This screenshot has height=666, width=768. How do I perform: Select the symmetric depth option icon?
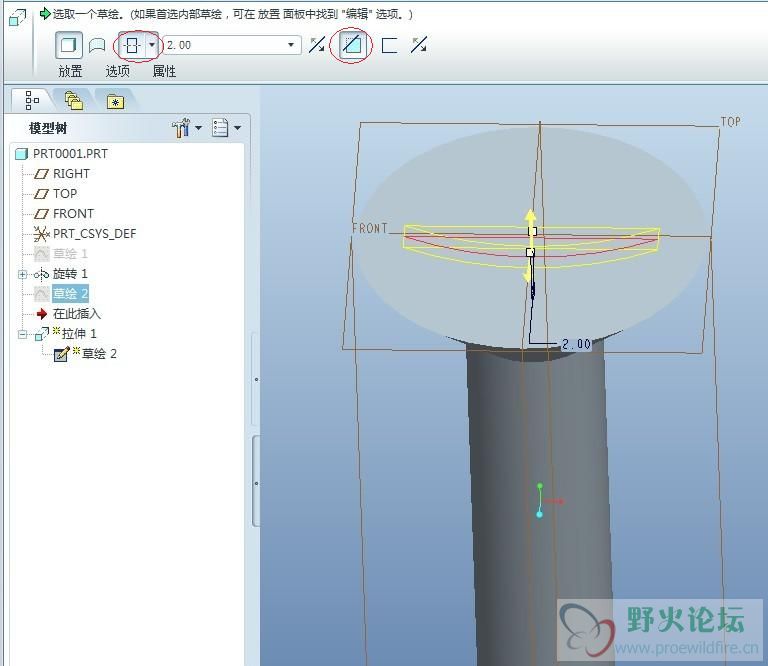click(132, 46)
